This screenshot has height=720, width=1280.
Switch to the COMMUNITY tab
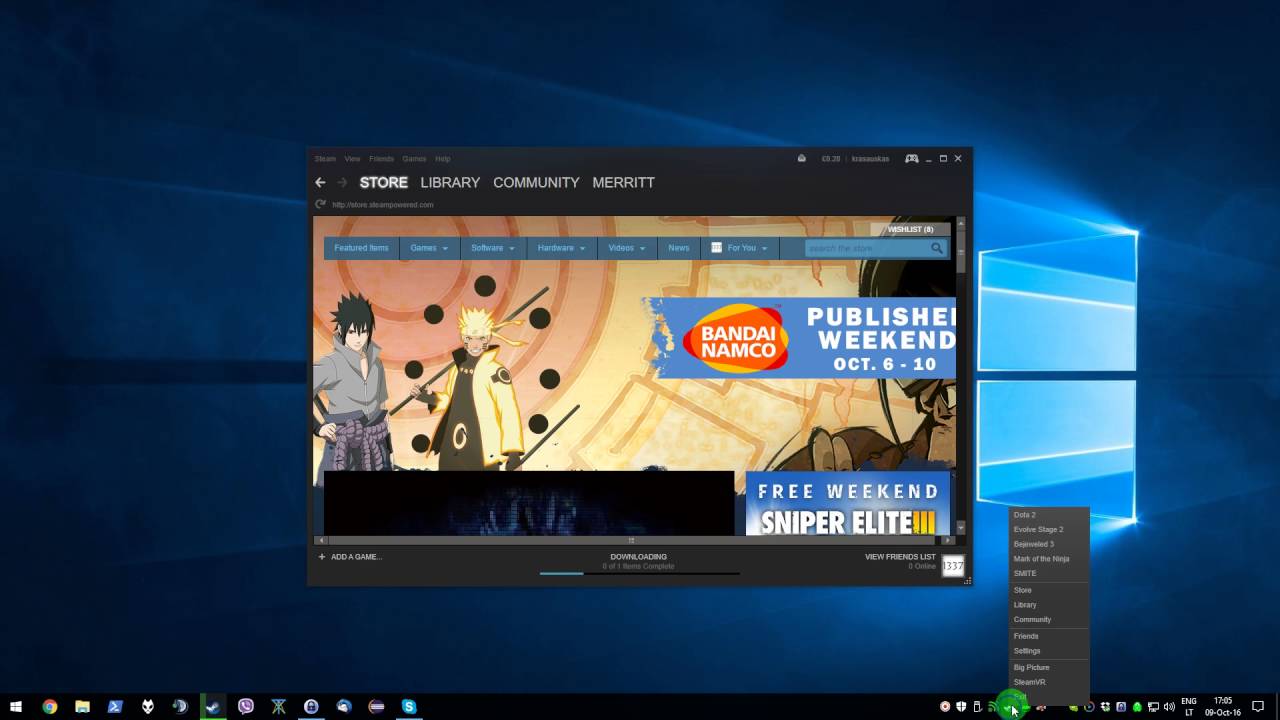tap(536, 182)
